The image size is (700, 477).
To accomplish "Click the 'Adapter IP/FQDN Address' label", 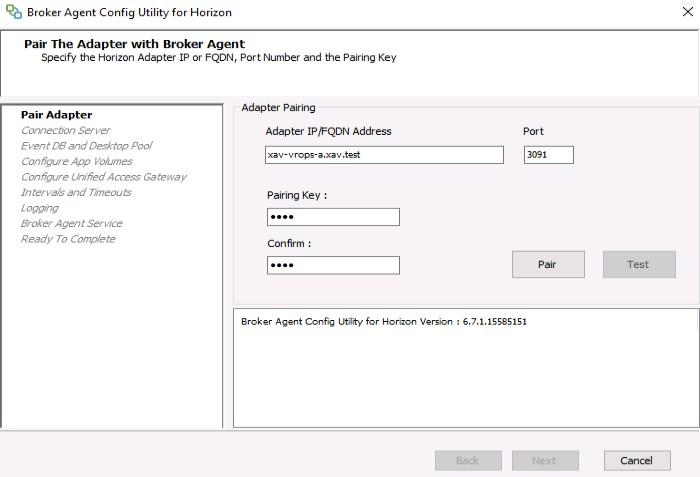I will tap(328, 131).
